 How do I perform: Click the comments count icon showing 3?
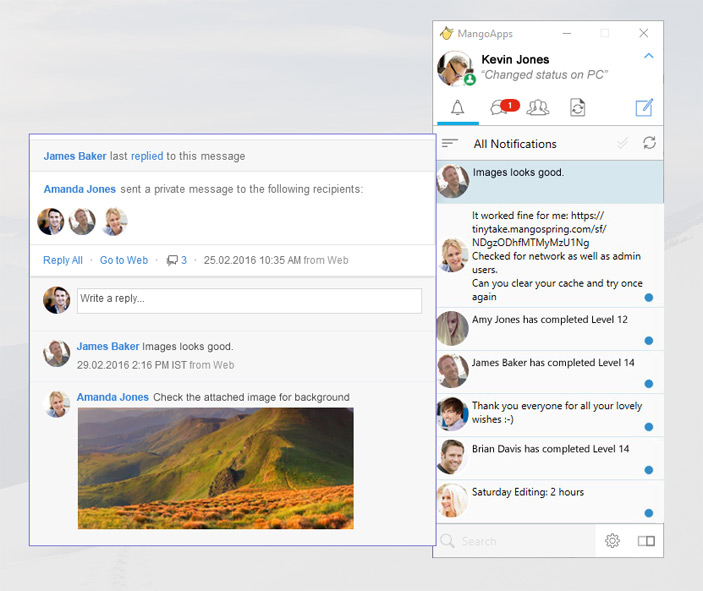point(177,260)
